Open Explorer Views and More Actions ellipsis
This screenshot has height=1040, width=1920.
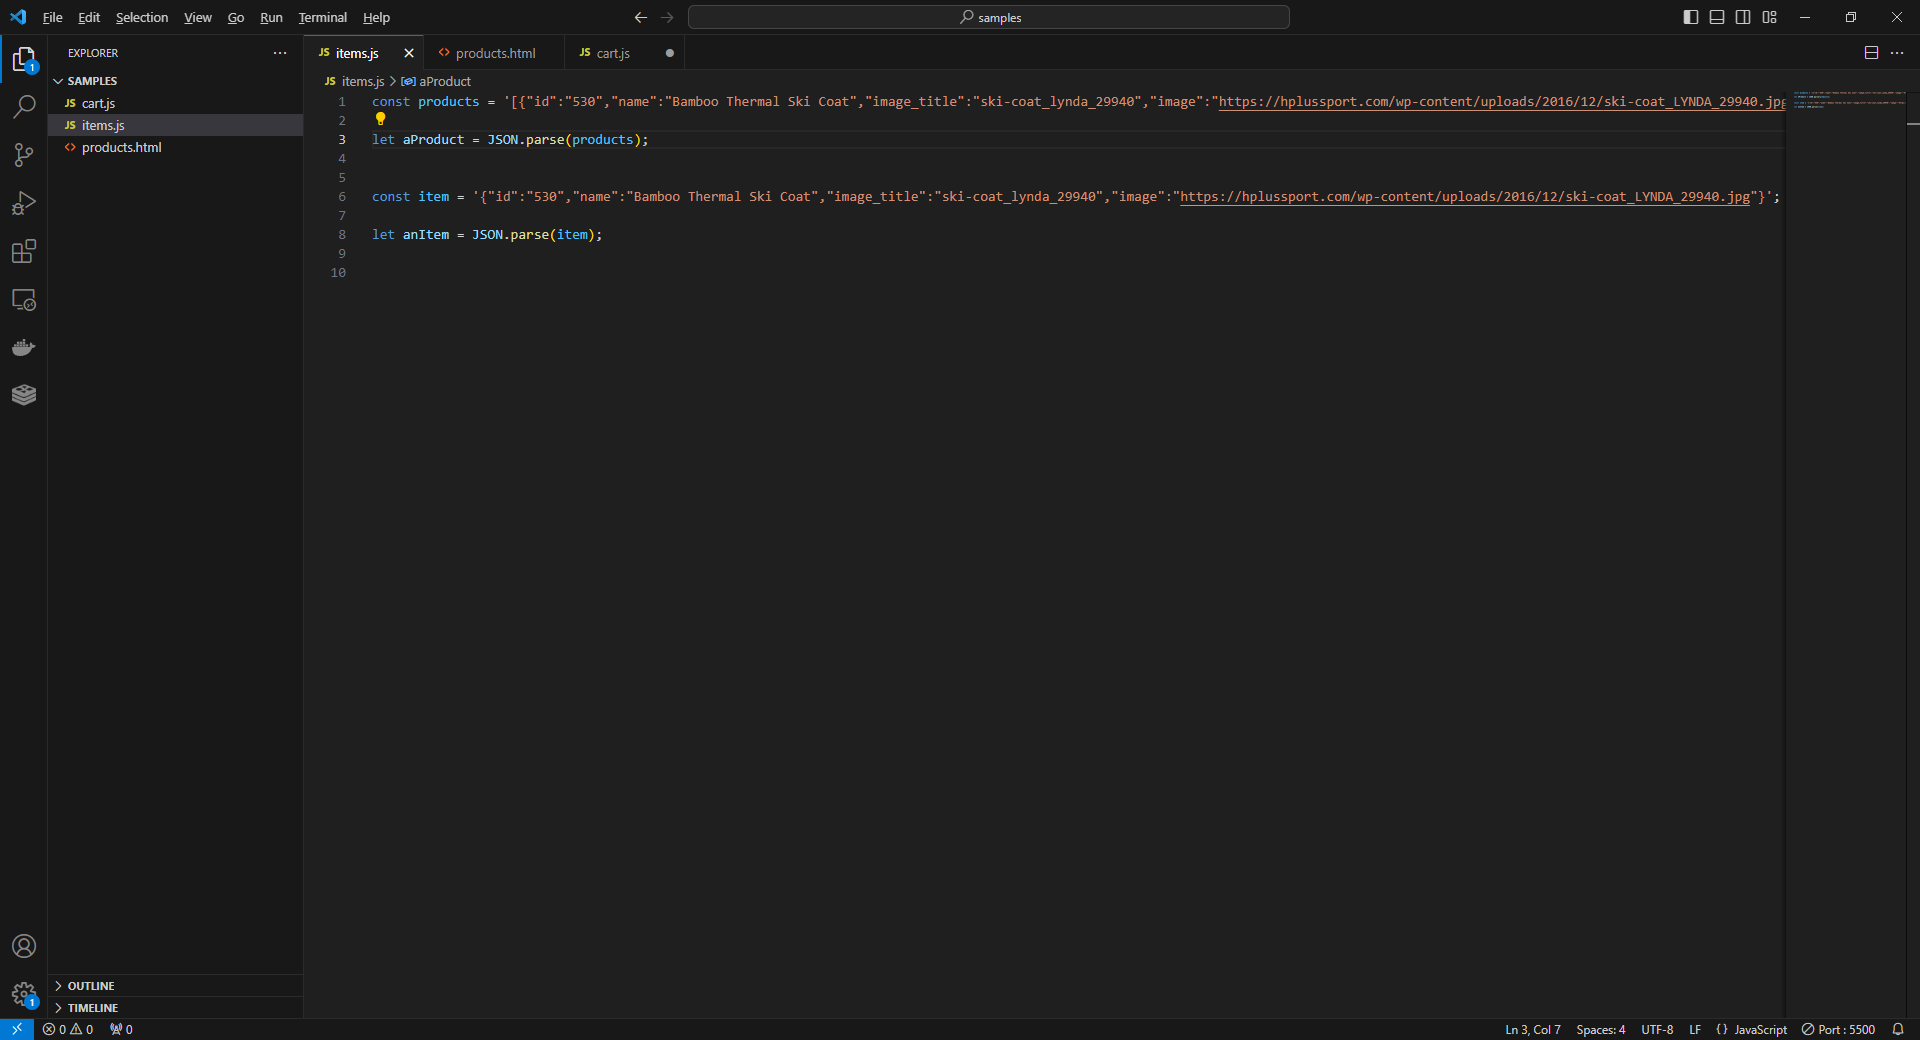pyautogui.click(x=280, y=53)
